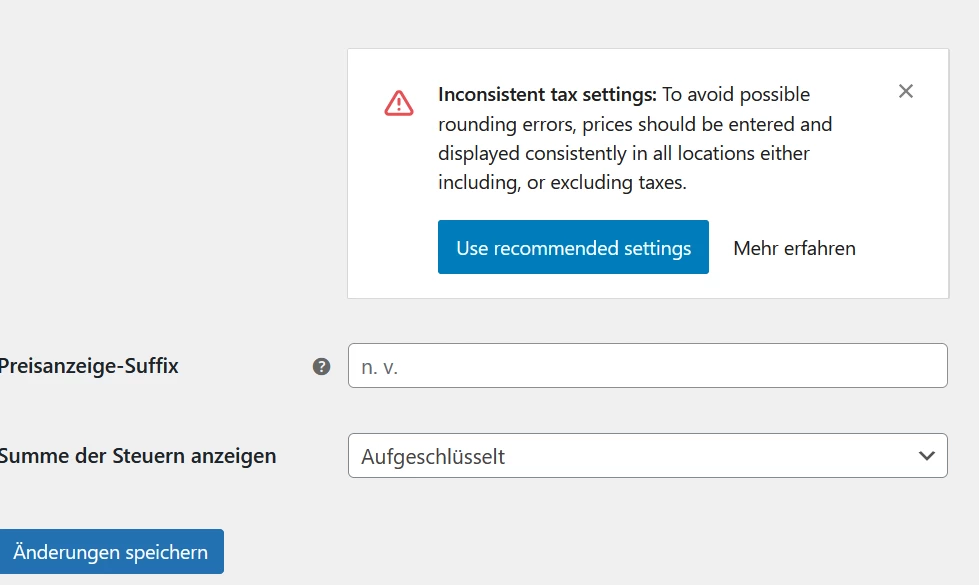Click the question mark help icon
Image resolution: width=979 pixels, height=585 pixels.
click(x=321, y=366)
